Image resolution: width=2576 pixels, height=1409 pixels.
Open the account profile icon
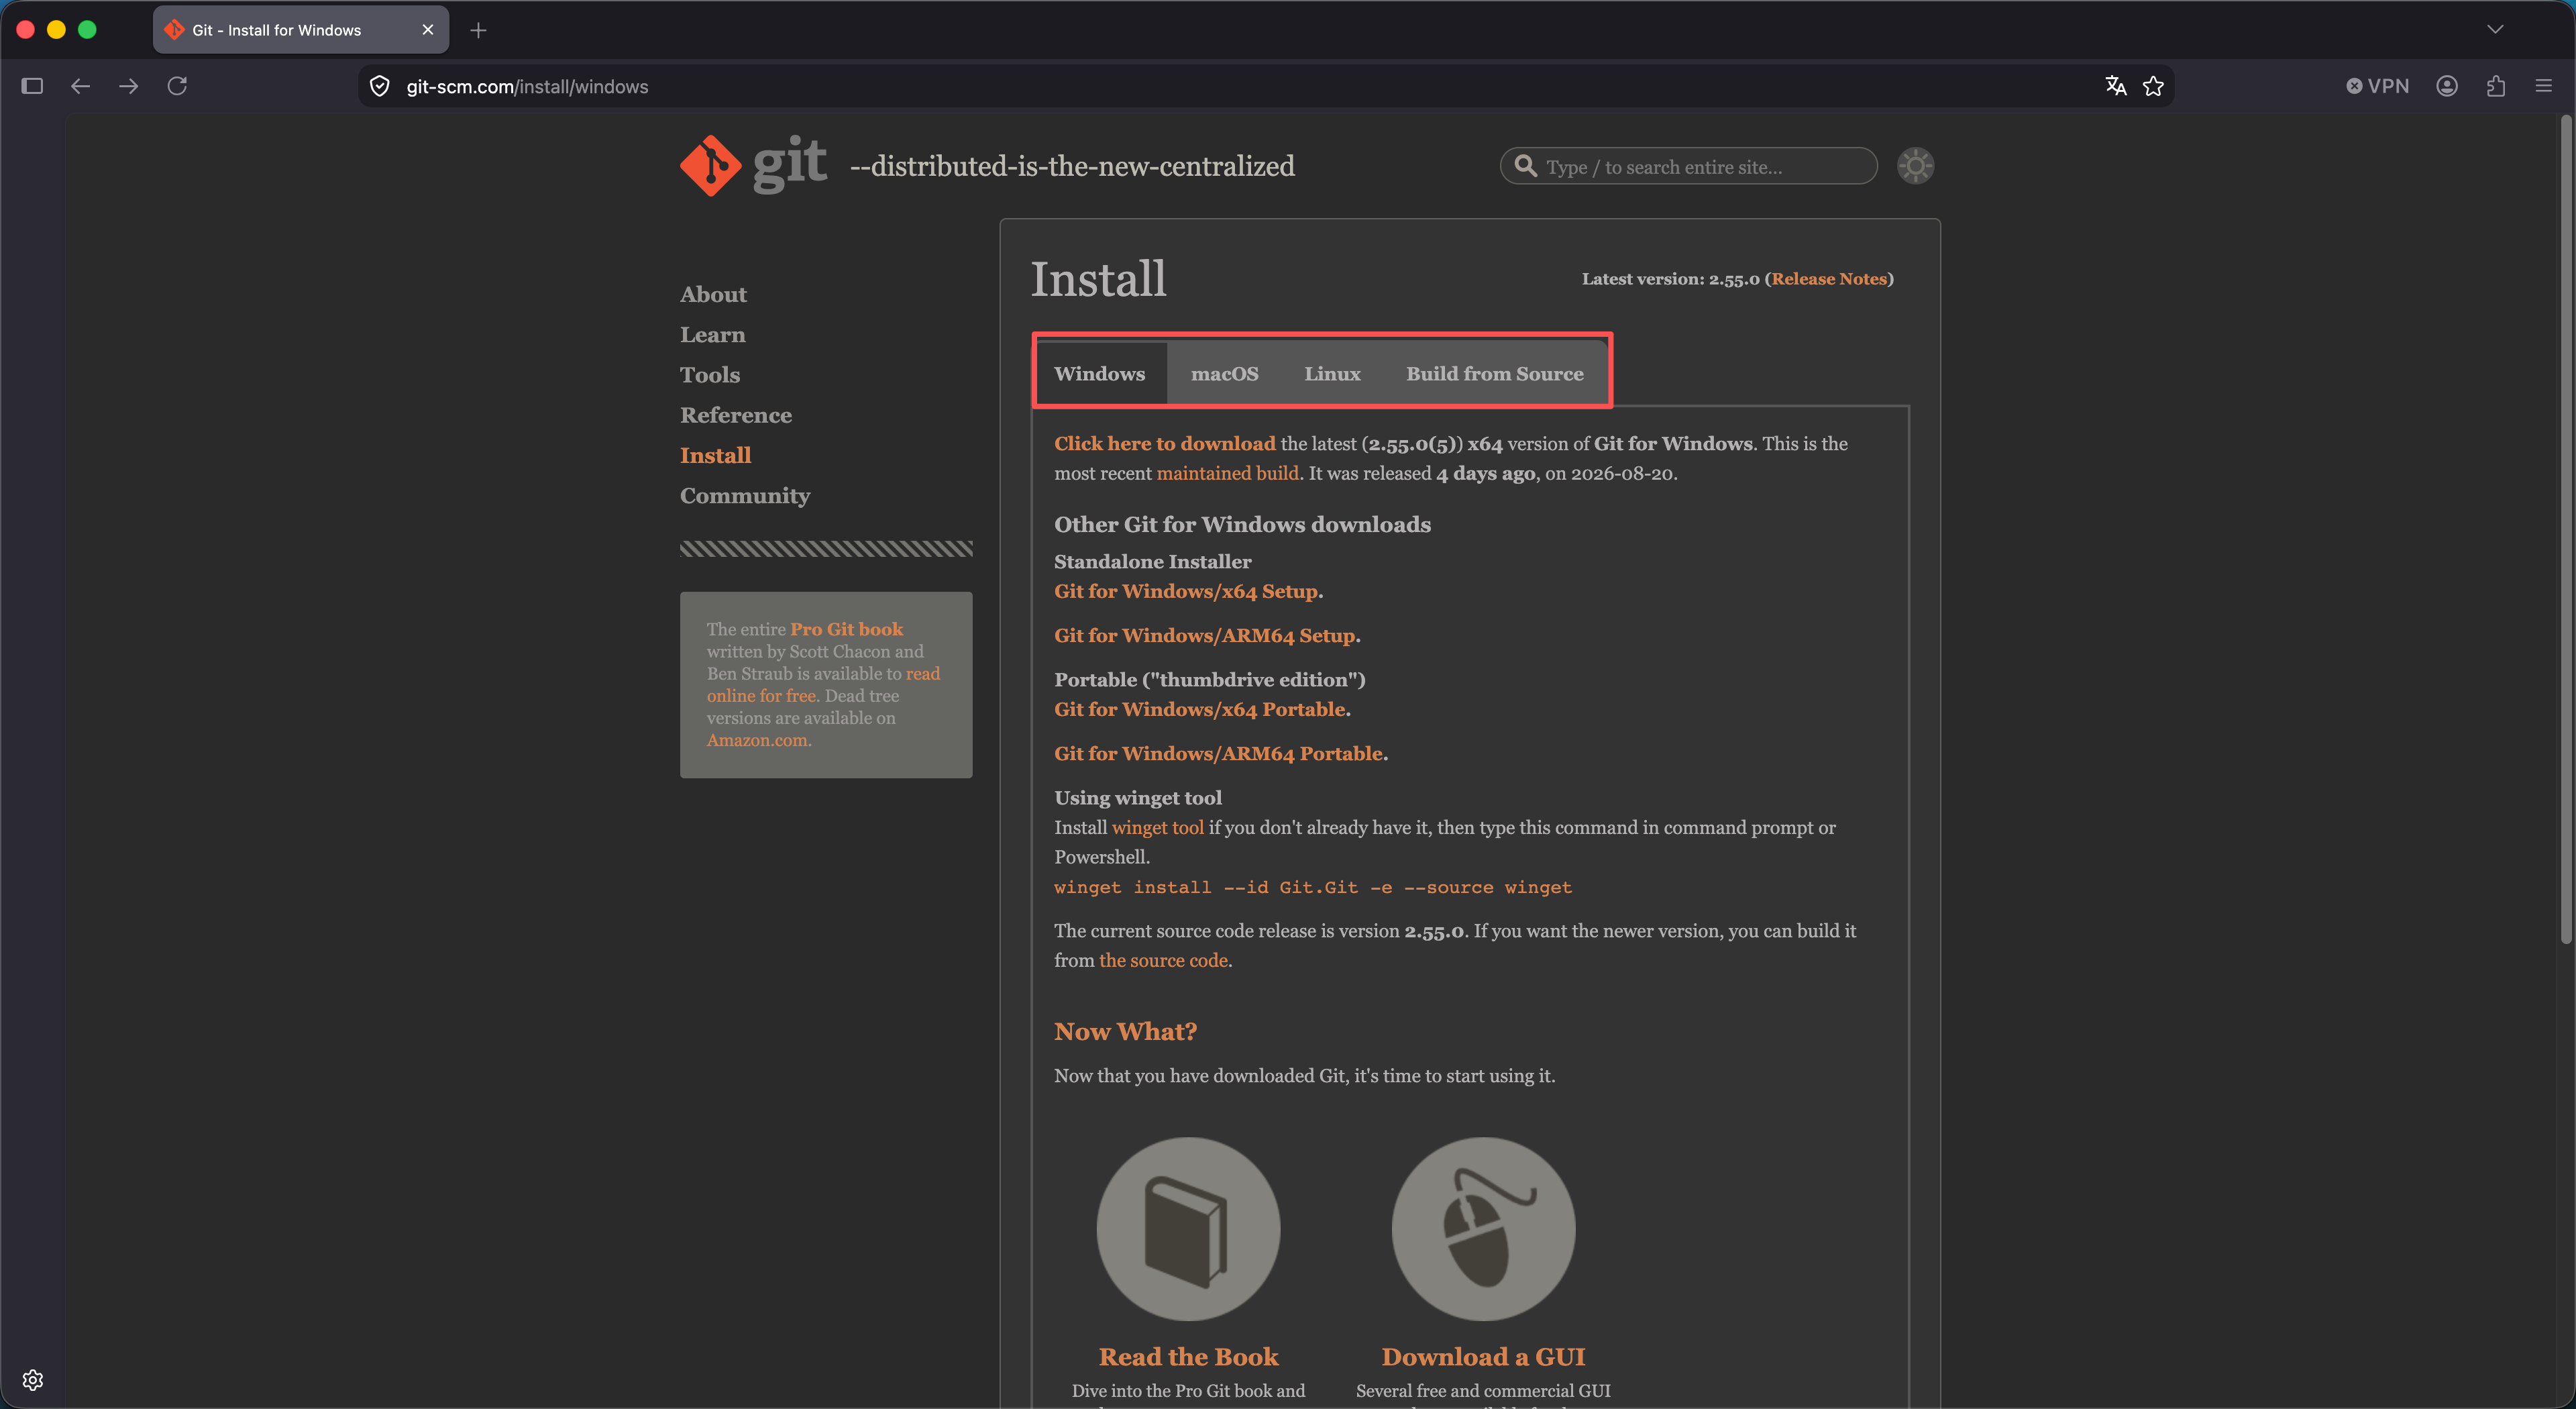[x=2447, y=86]
